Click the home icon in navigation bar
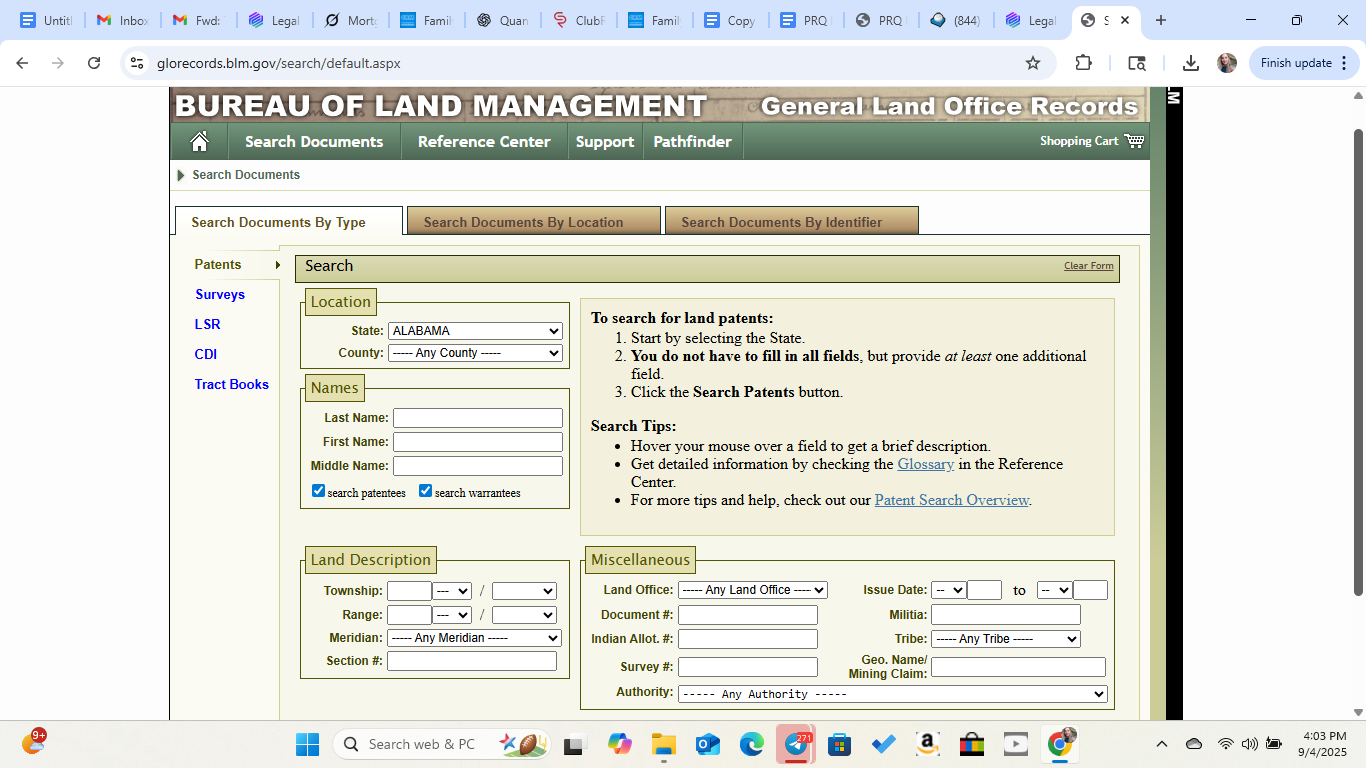 point(199,142)
